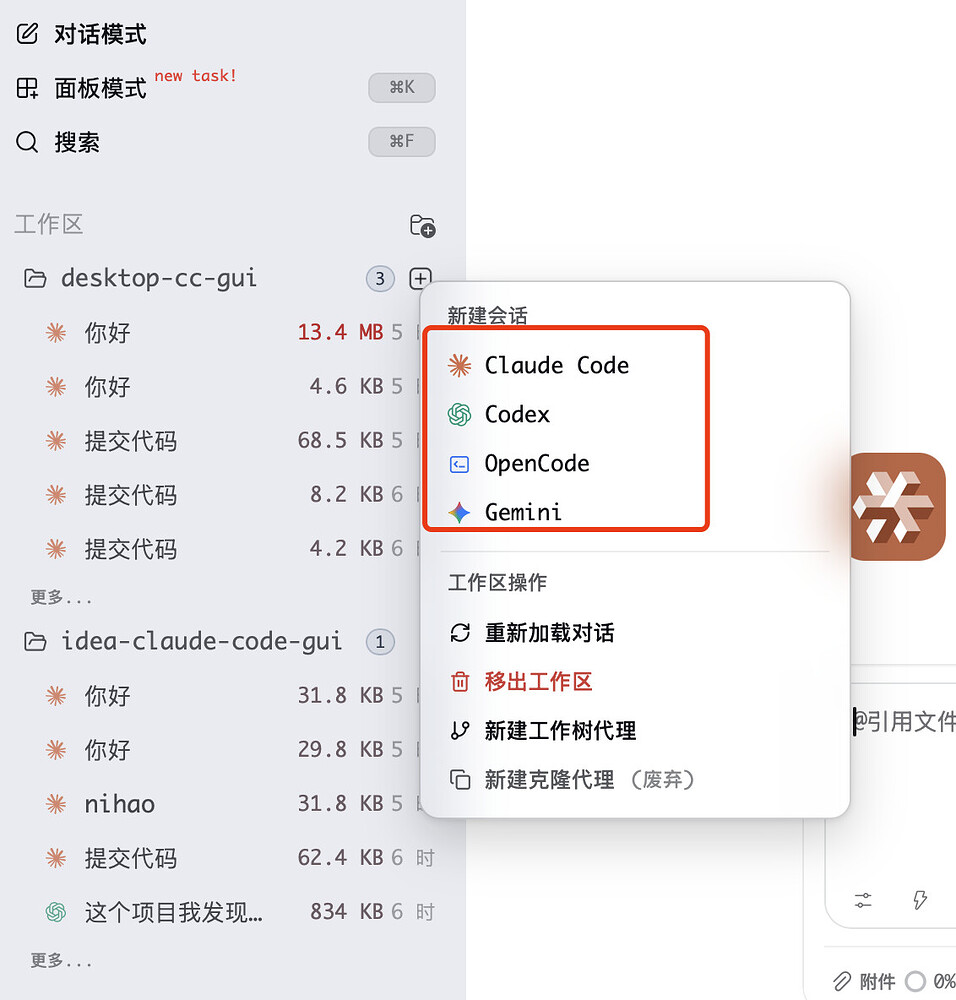
Task: Click the ⌘K shortcut badge
Action: click(x=402, y=87)
